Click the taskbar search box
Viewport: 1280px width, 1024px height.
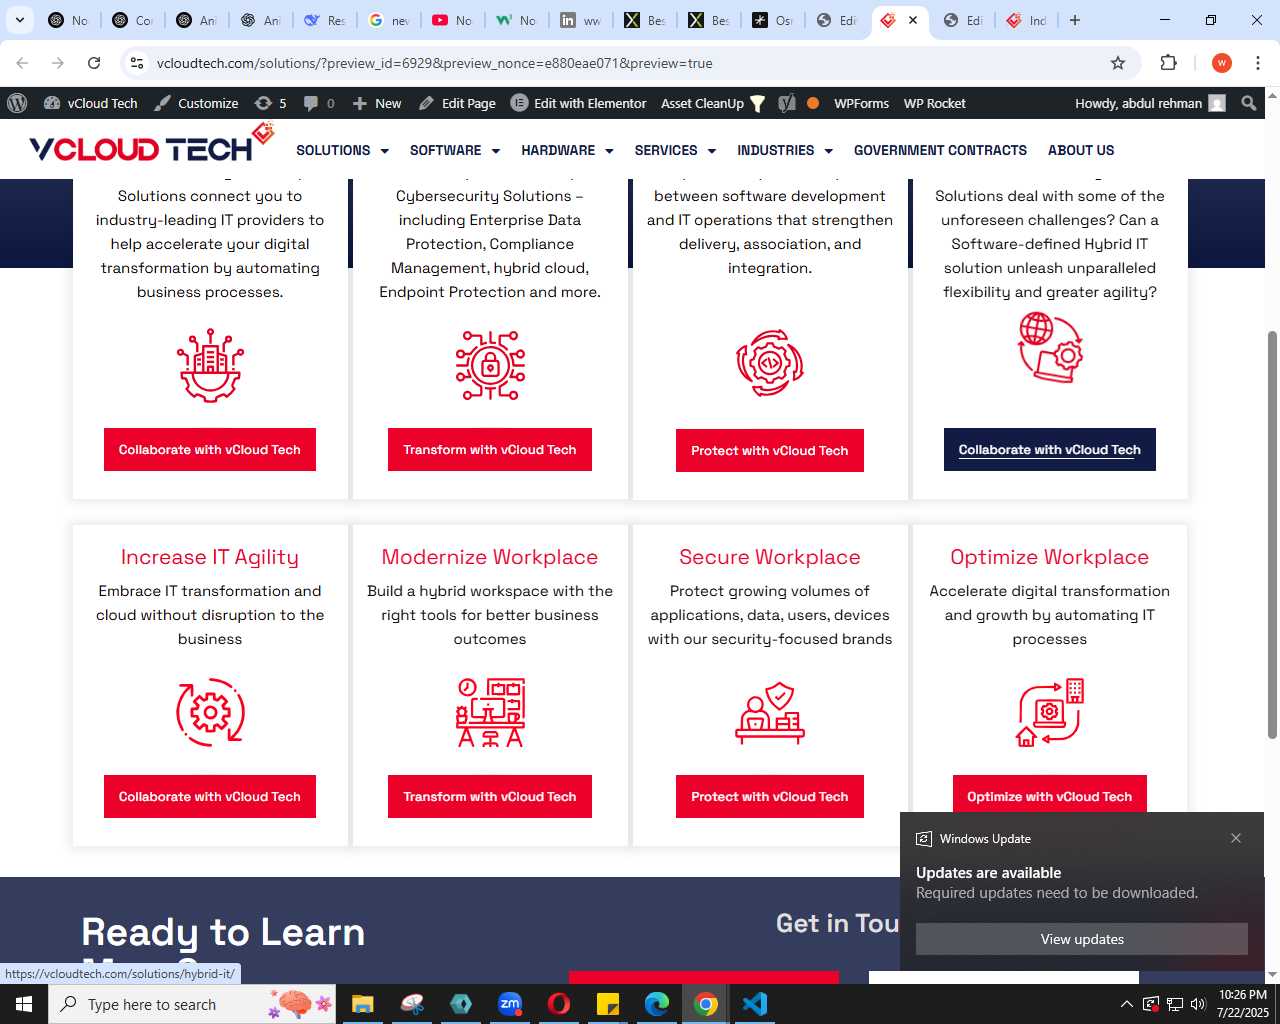190,1004
